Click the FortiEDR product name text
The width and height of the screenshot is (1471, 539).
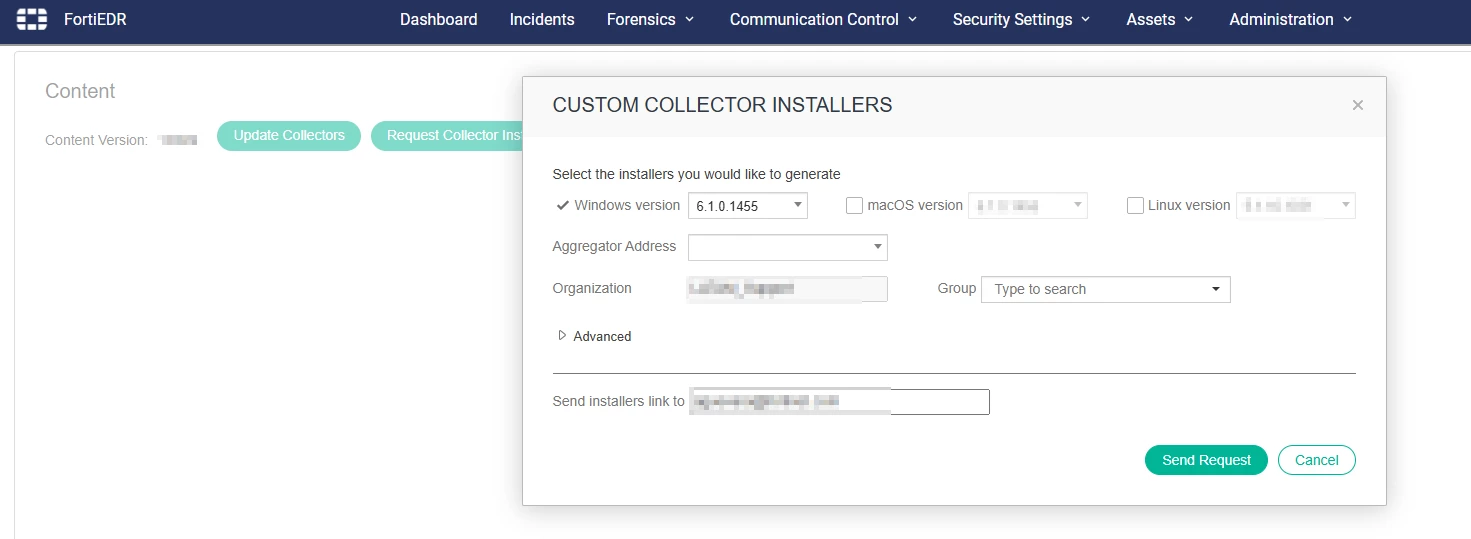coord(93,19)
